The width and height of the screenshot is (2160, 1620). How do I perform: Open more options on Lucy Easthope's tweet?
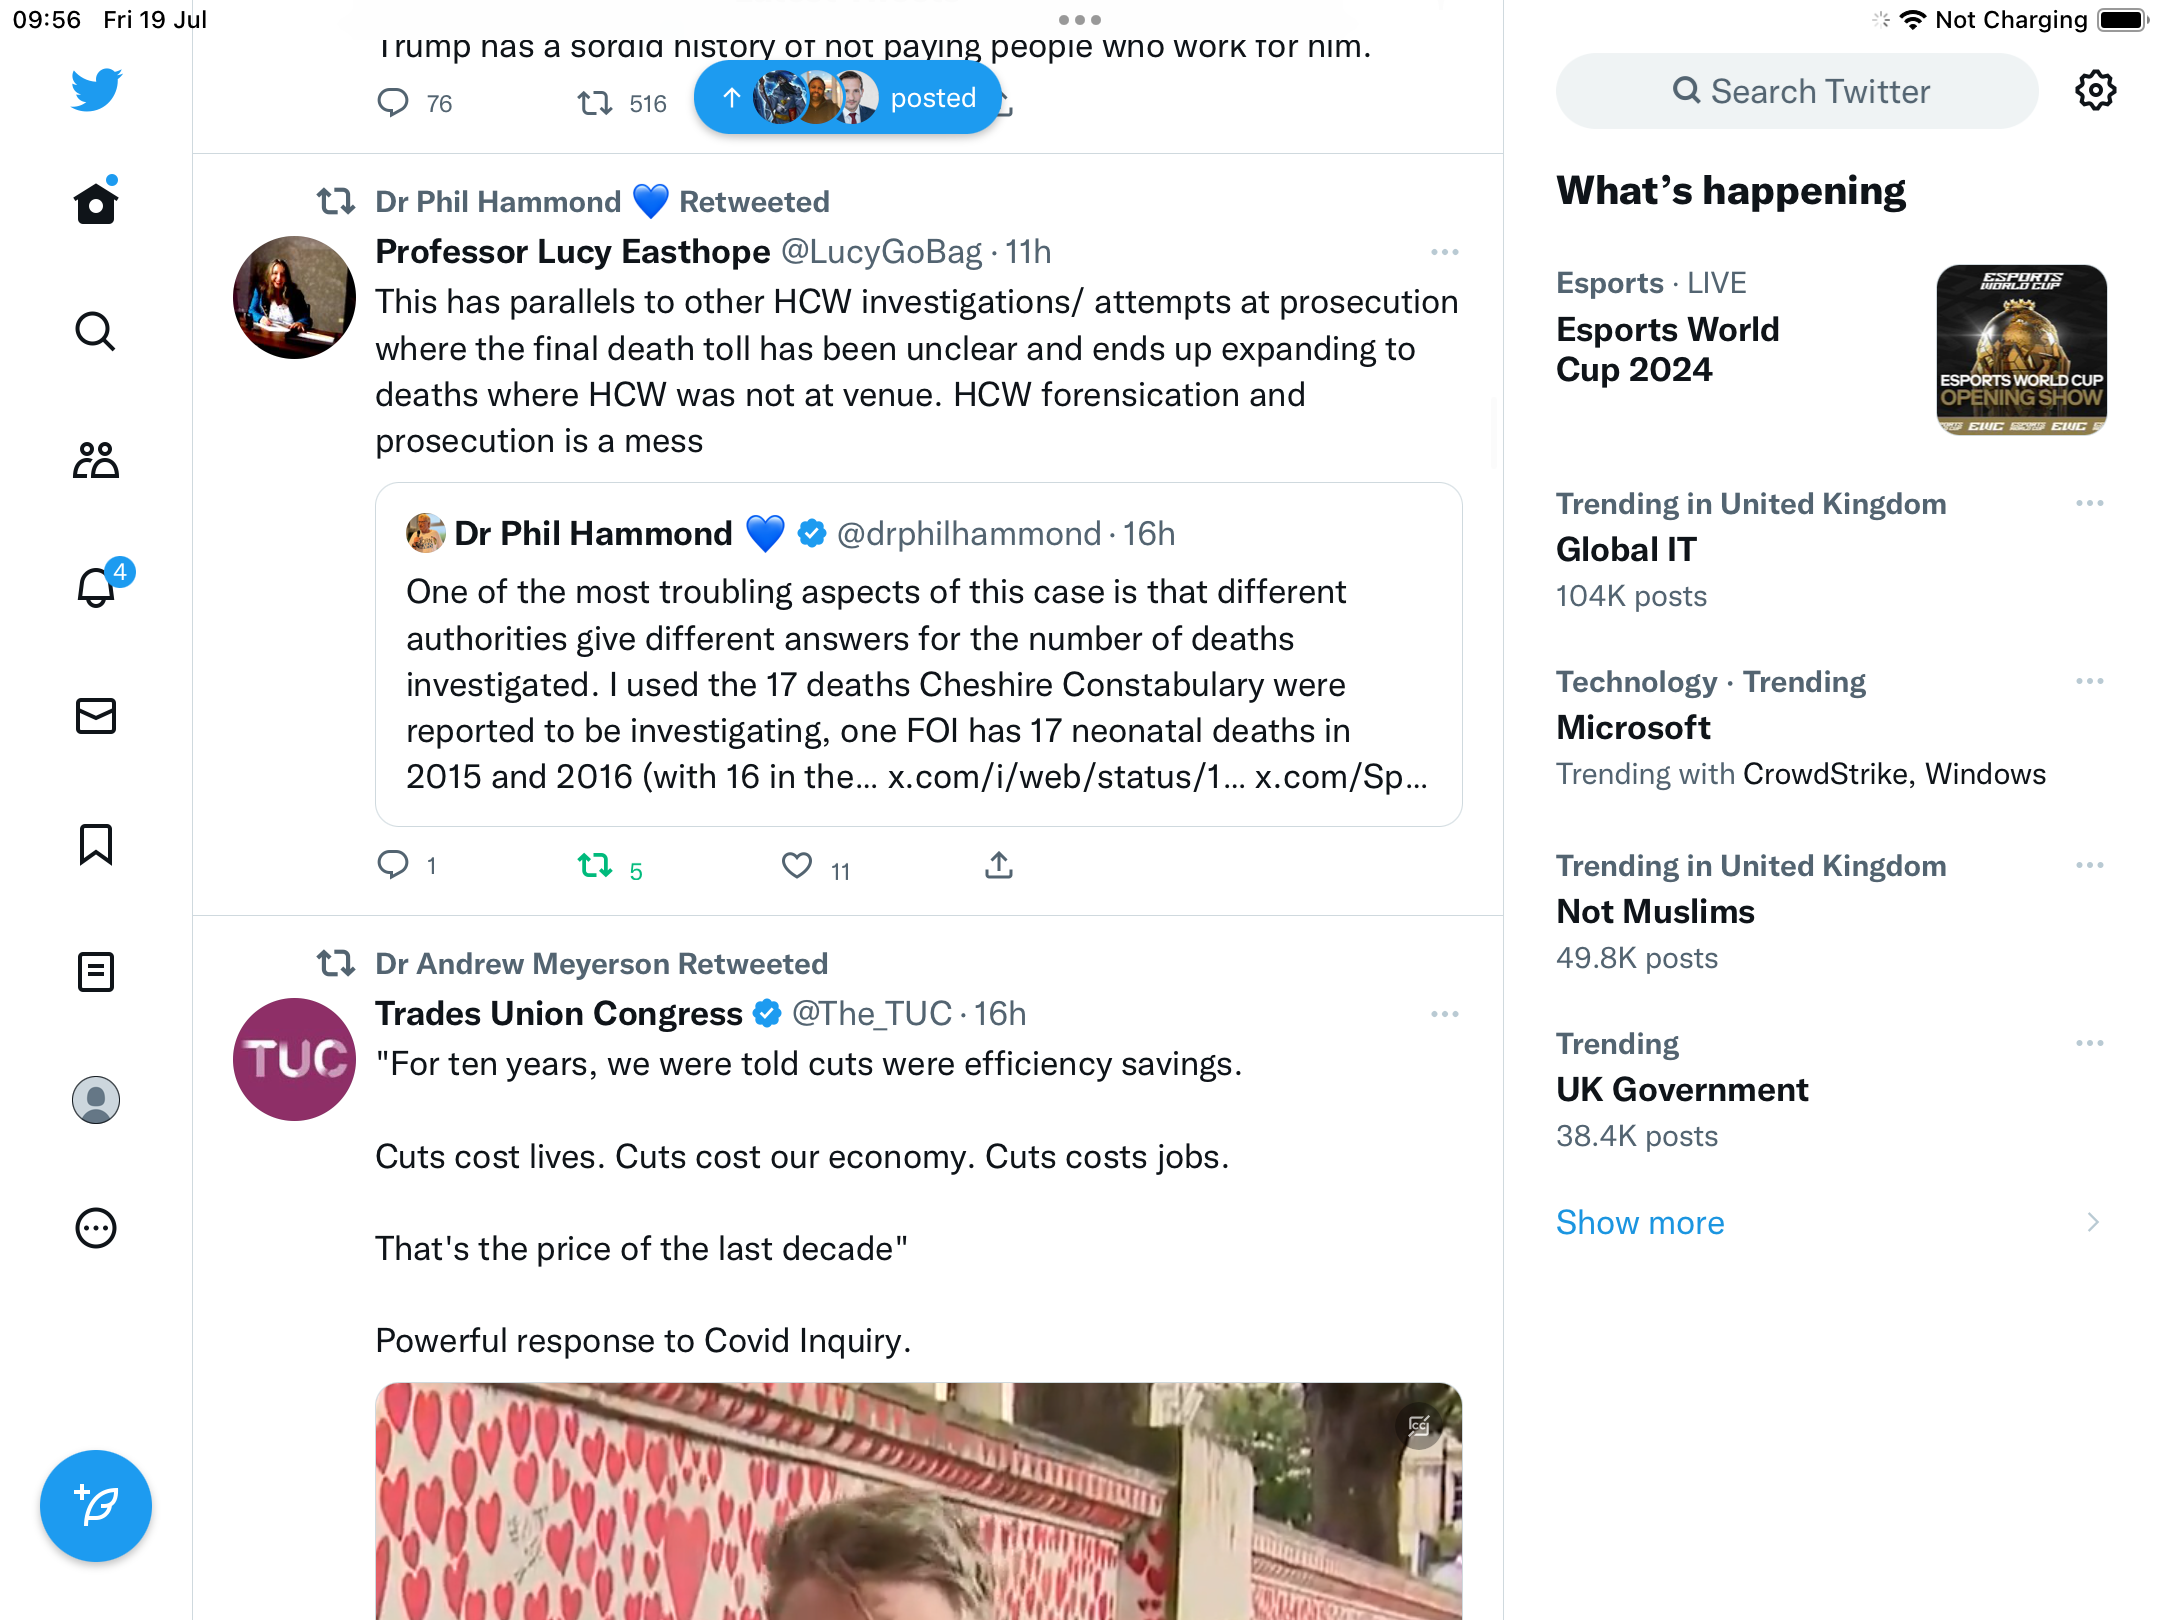click(x=1444, y=252)
